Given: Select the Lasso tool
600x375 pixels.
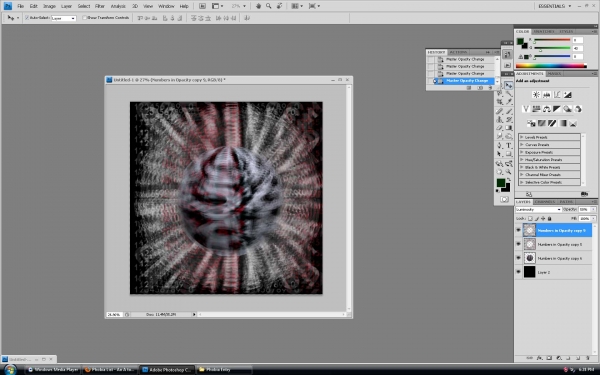Looking at the screenshot, I should pos(499,93).
